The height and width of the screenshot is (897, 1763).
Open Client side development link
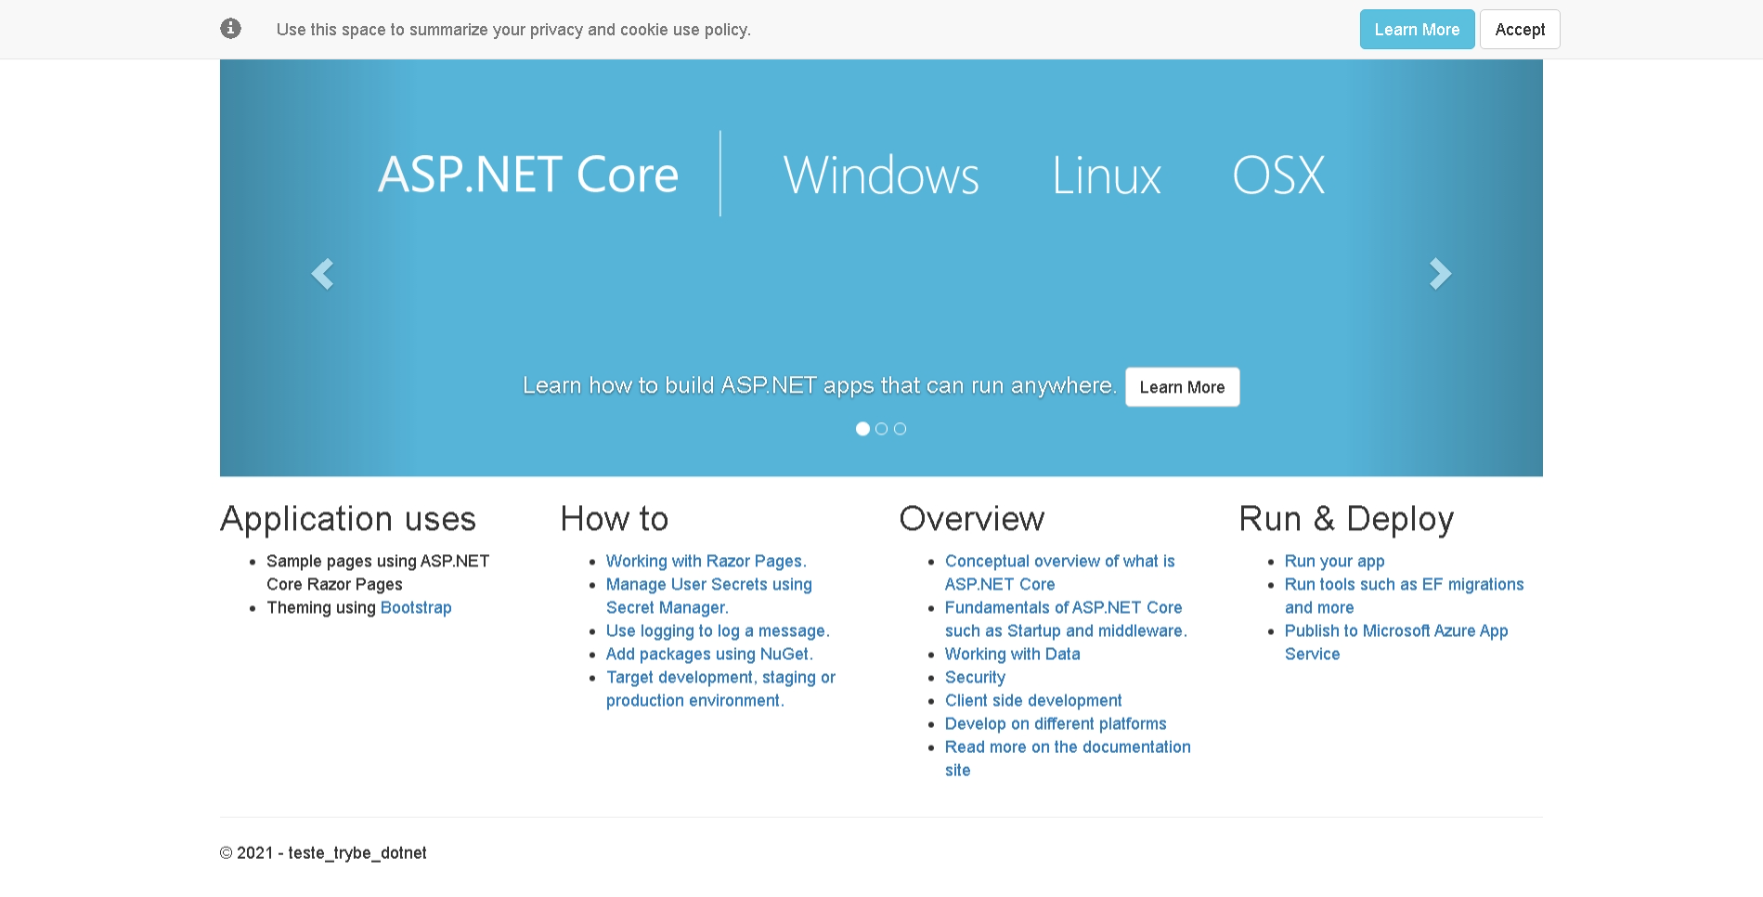1033,701
